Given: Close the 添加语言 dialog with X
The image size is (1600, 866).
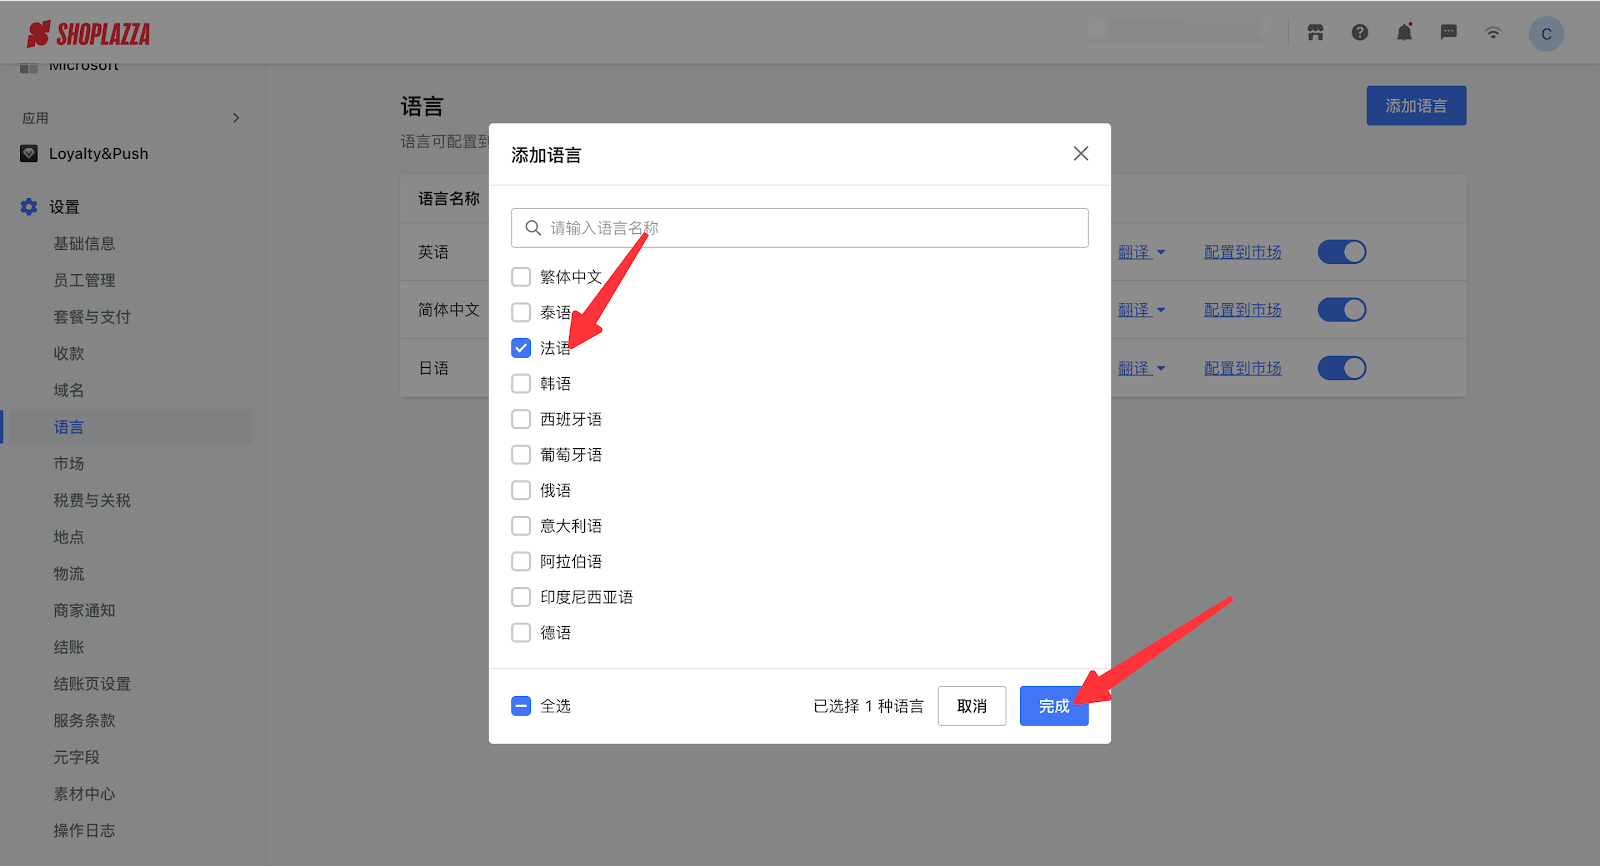Looking at the screenshot, I should [x=1080, y=154].
